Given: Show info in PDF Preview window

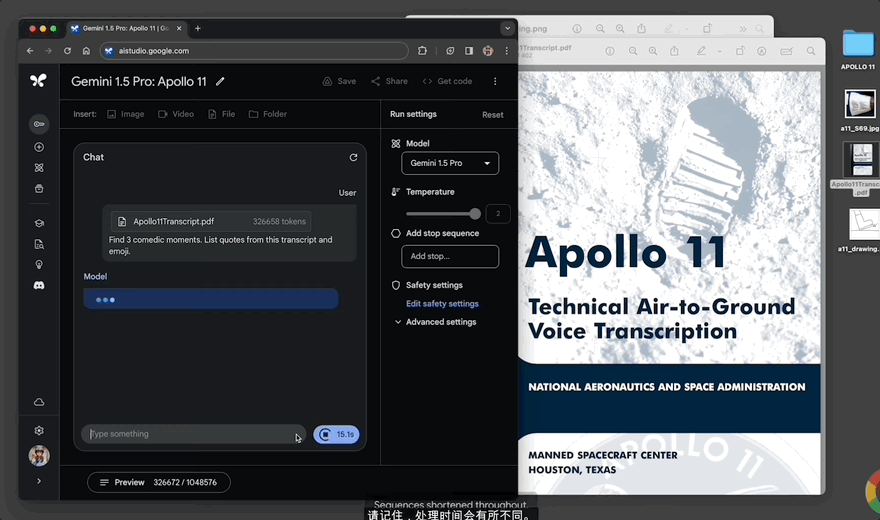Looking at the screenshot, I should [x=610, y=51].
